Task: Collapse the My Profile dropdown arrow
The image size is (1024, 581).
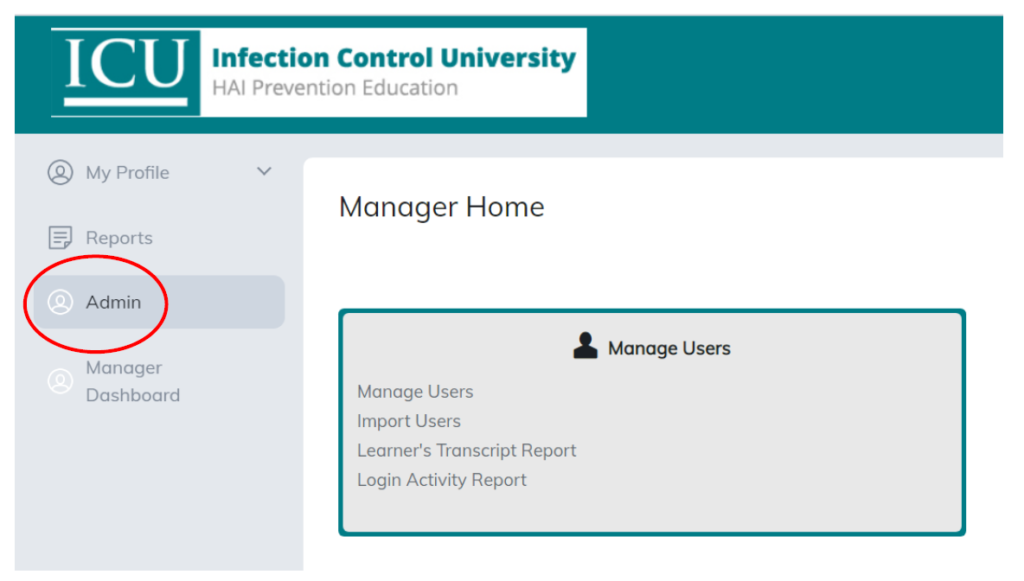Action: (x=264, y=171)
